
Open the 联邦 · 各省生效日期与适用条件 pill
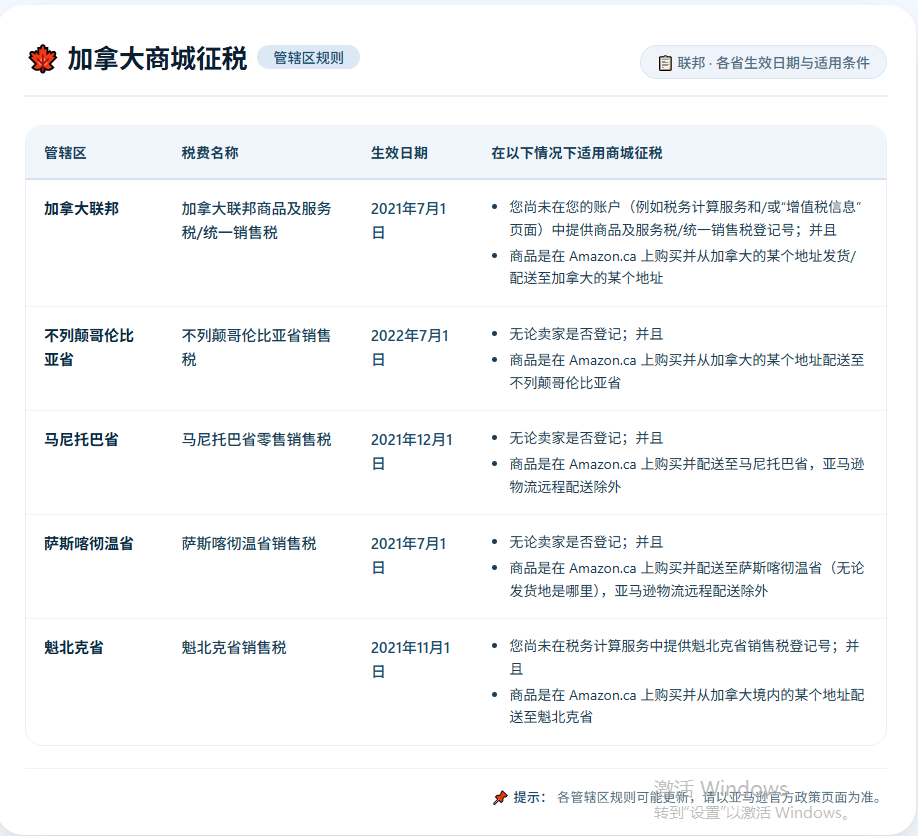(763, 62)
